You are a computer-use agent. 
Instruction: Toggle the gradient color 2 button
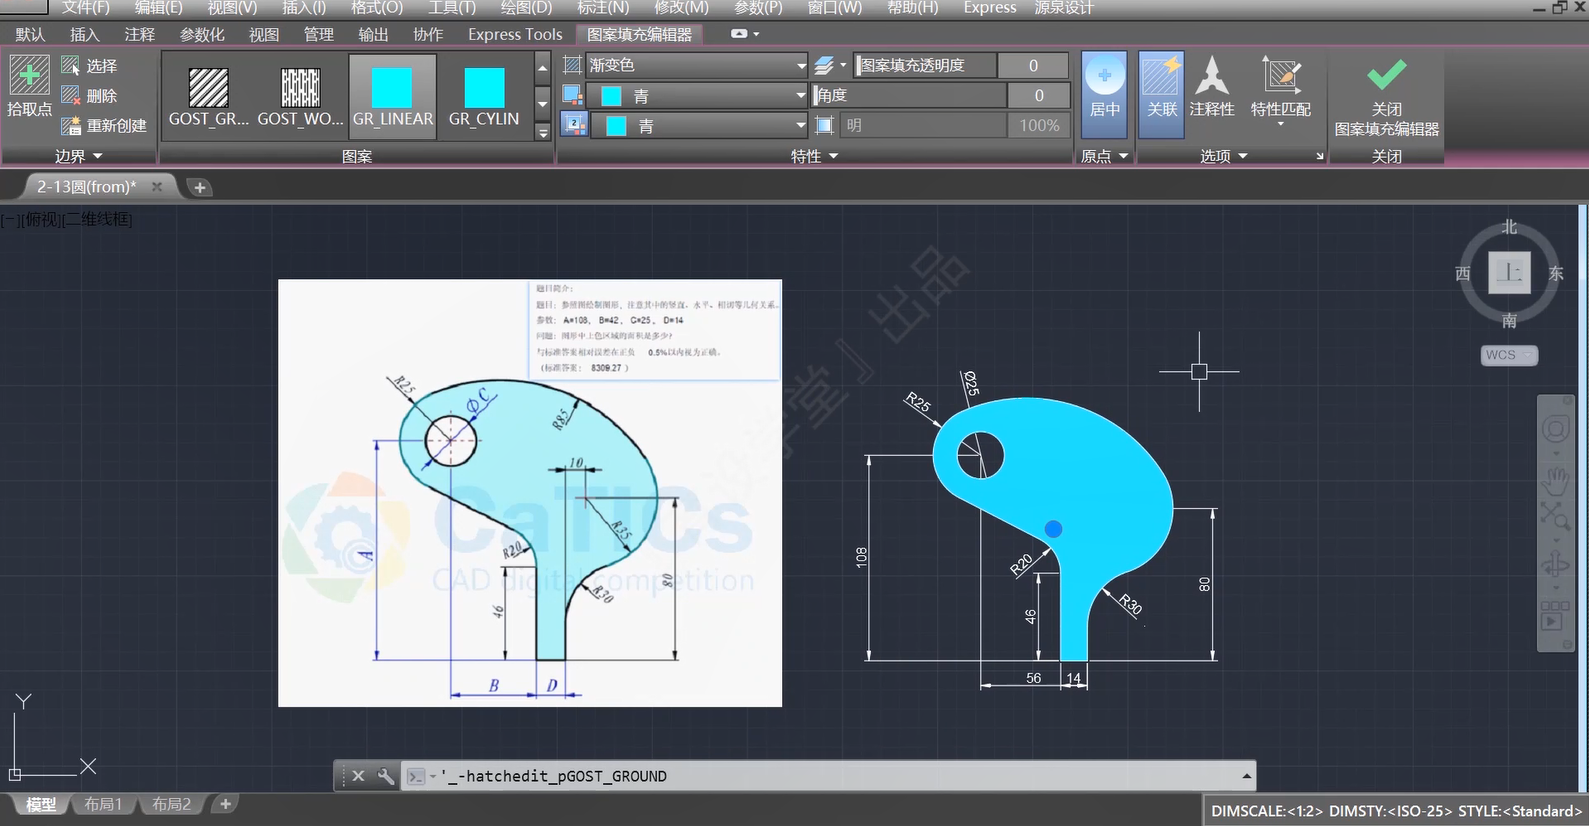574,125
